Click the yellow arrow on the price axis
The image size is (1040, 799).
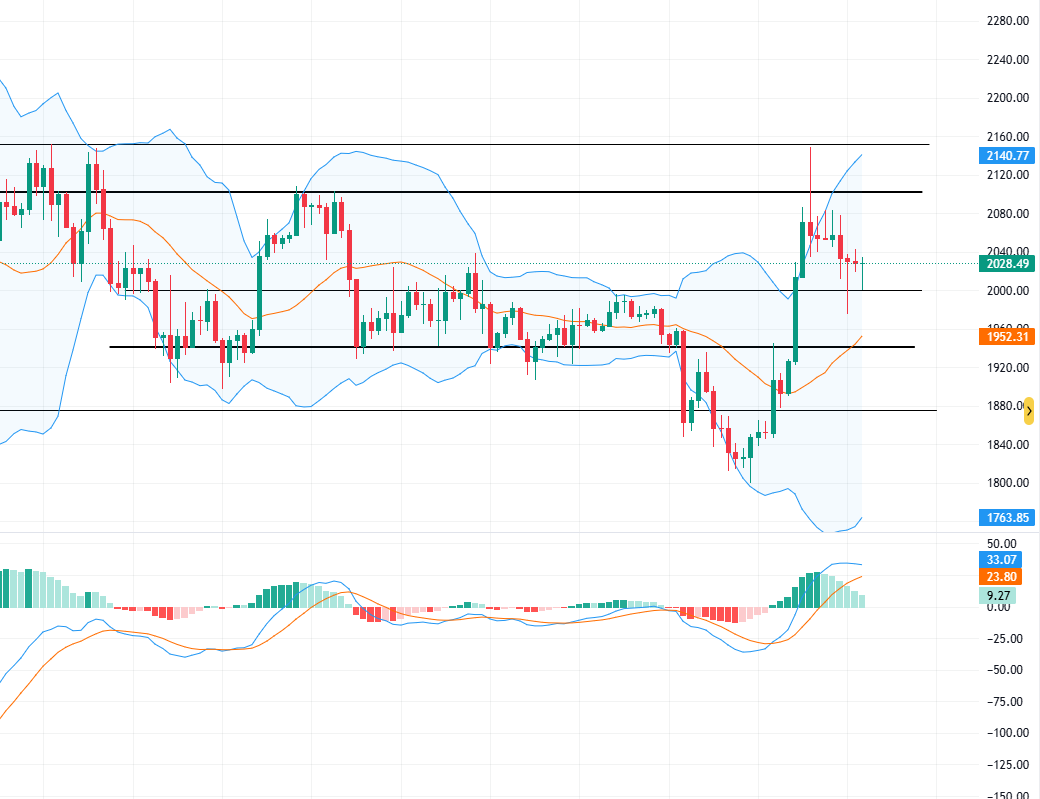click(x=1028, y=410)
